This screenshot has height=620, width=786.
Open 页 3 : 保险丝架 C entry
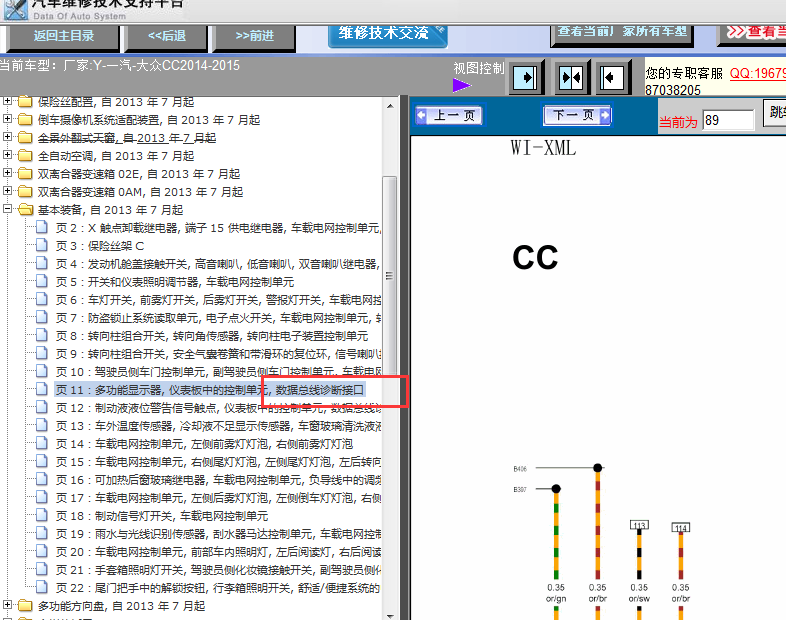[x=100, y=246]
